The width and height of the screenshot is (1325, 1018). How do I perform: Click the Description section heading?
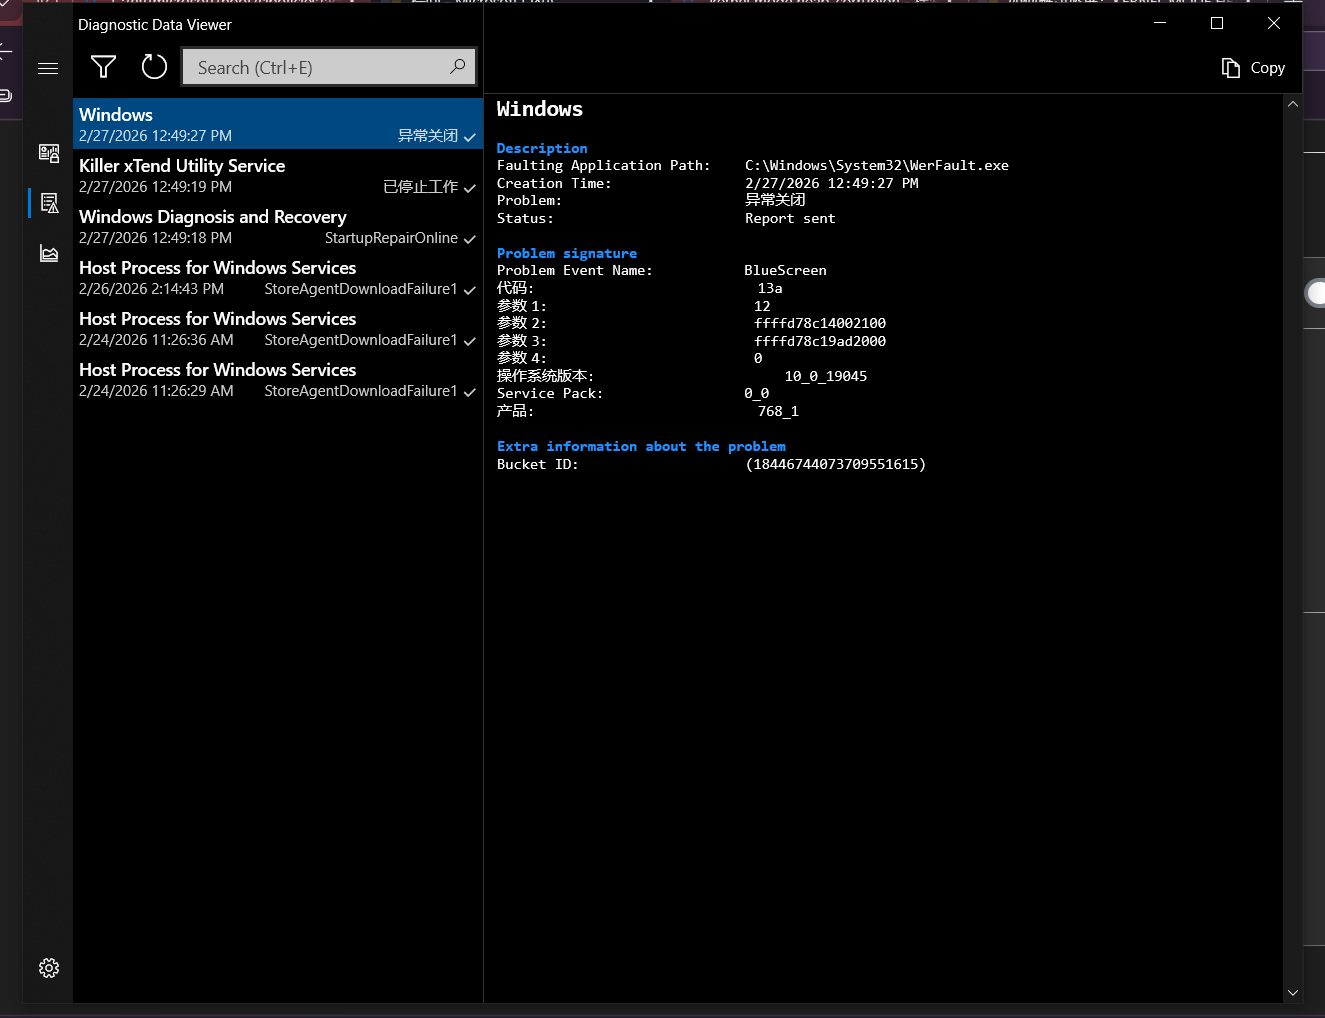tap(542, 148)
